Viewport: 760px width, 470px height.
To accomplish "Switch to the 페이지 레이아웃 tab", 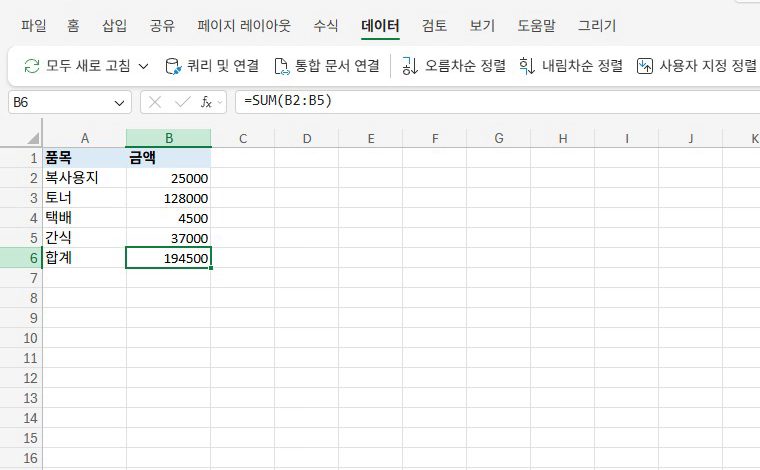I will point(244,25).
